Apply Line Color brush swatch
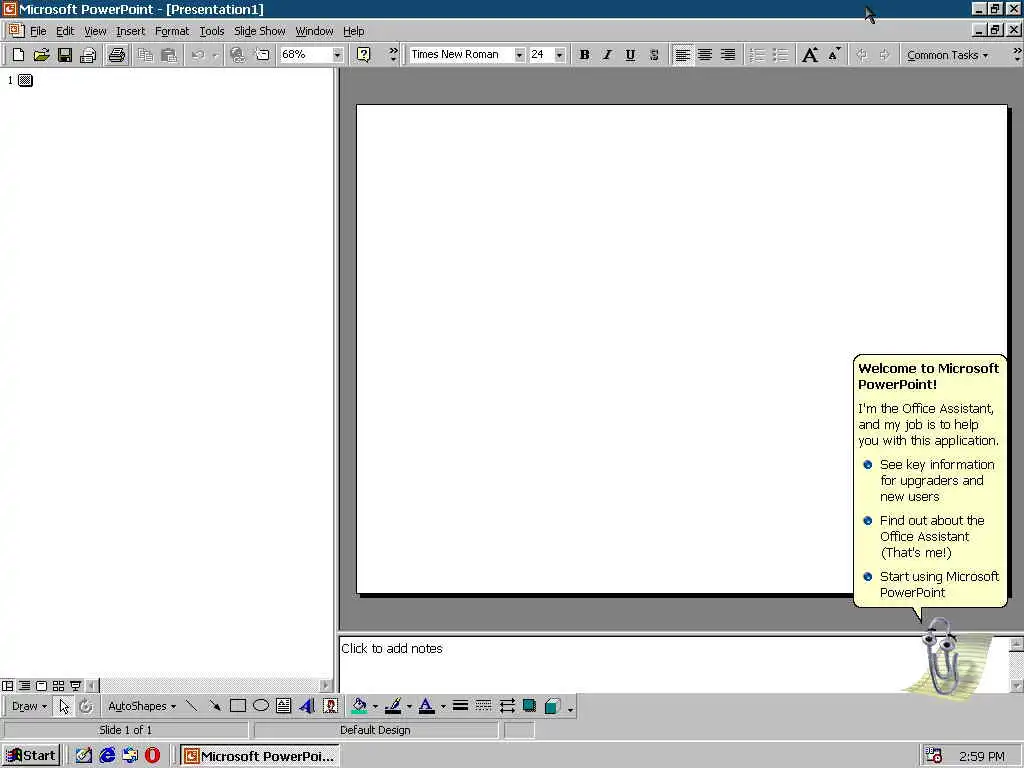The width and height of the screenshot is (1024, 768). point(393,706)
